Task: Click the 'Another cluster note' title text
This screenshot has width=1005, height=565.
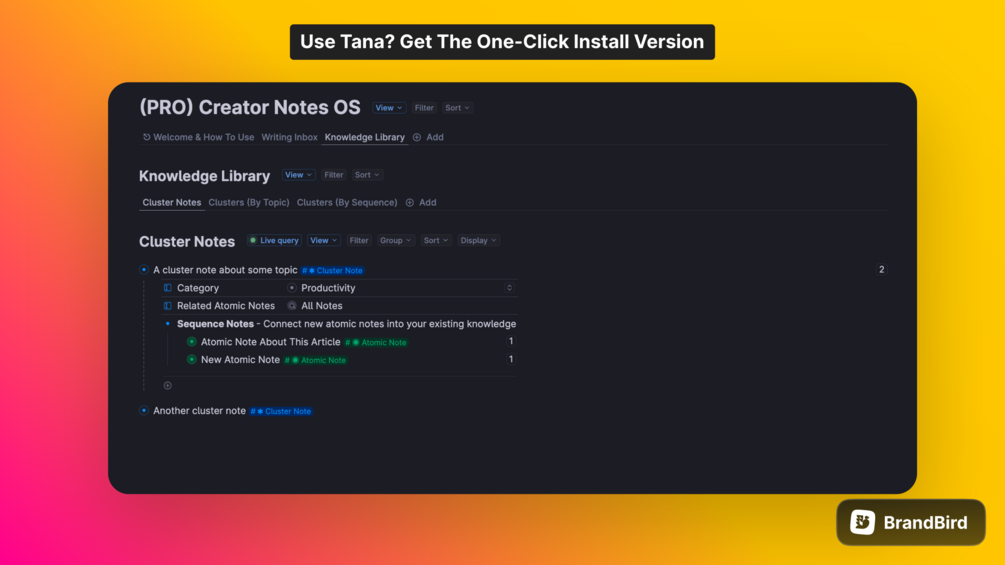Action: (x=199, y=411)
